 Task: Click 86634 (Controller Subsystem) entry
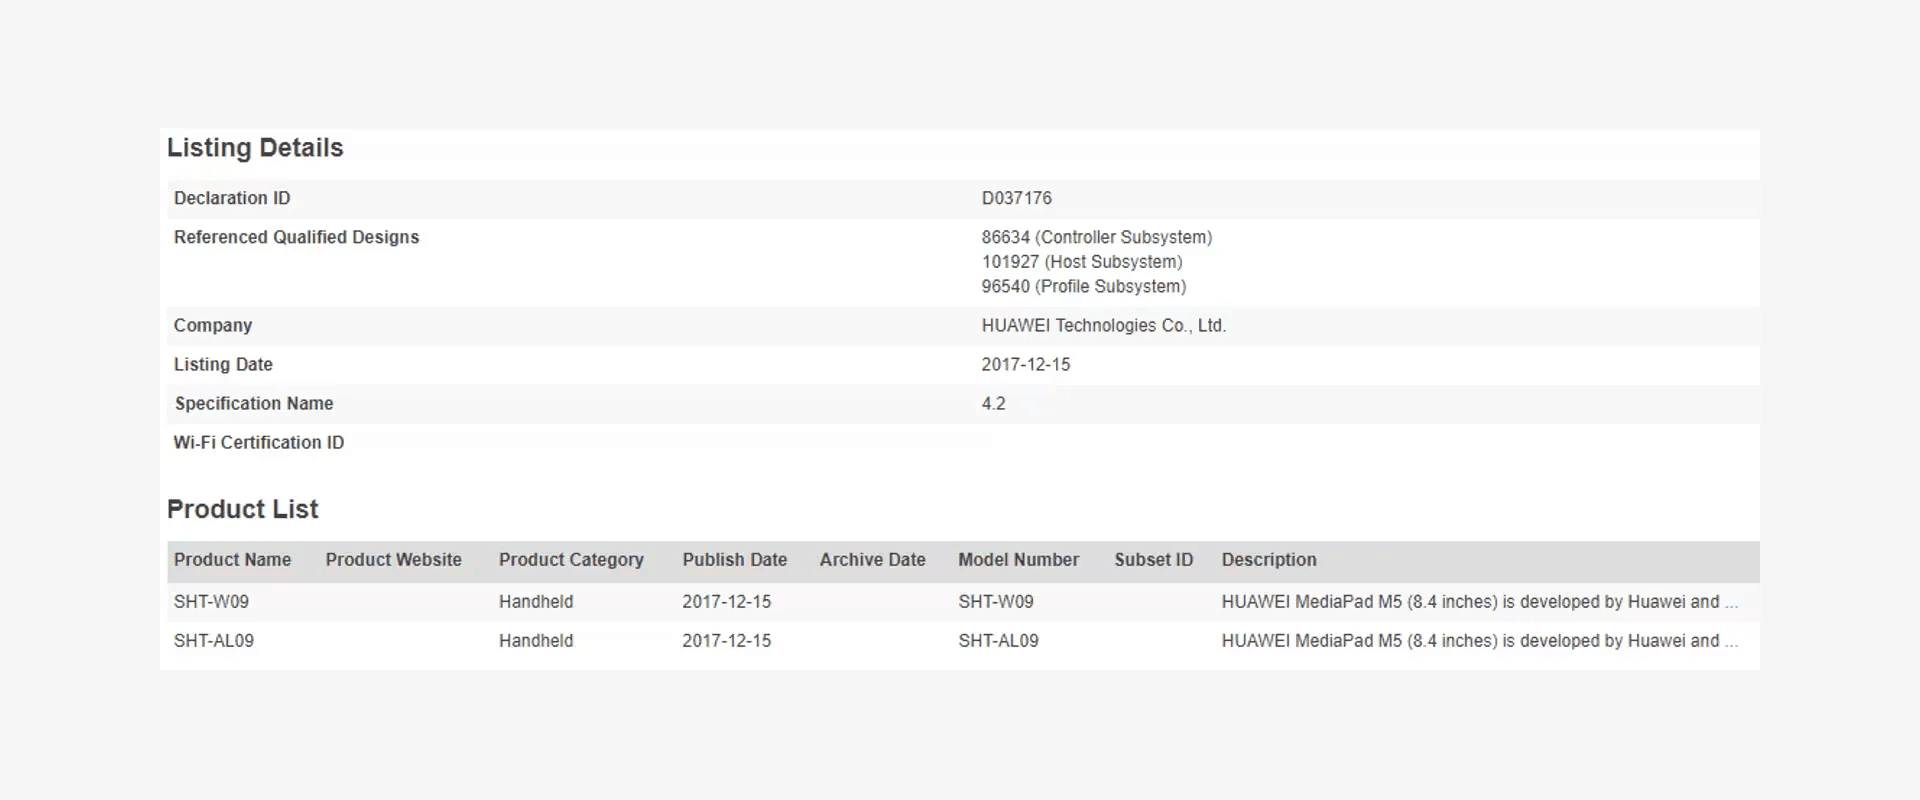(x=1096, y=237)
